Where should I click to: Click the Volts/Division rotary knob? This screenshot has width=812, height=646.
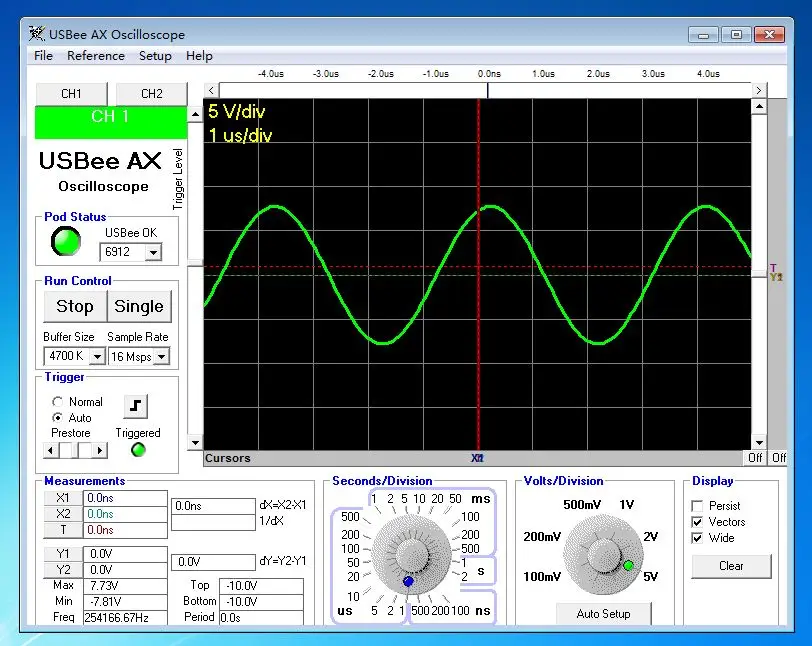point(603,555)
